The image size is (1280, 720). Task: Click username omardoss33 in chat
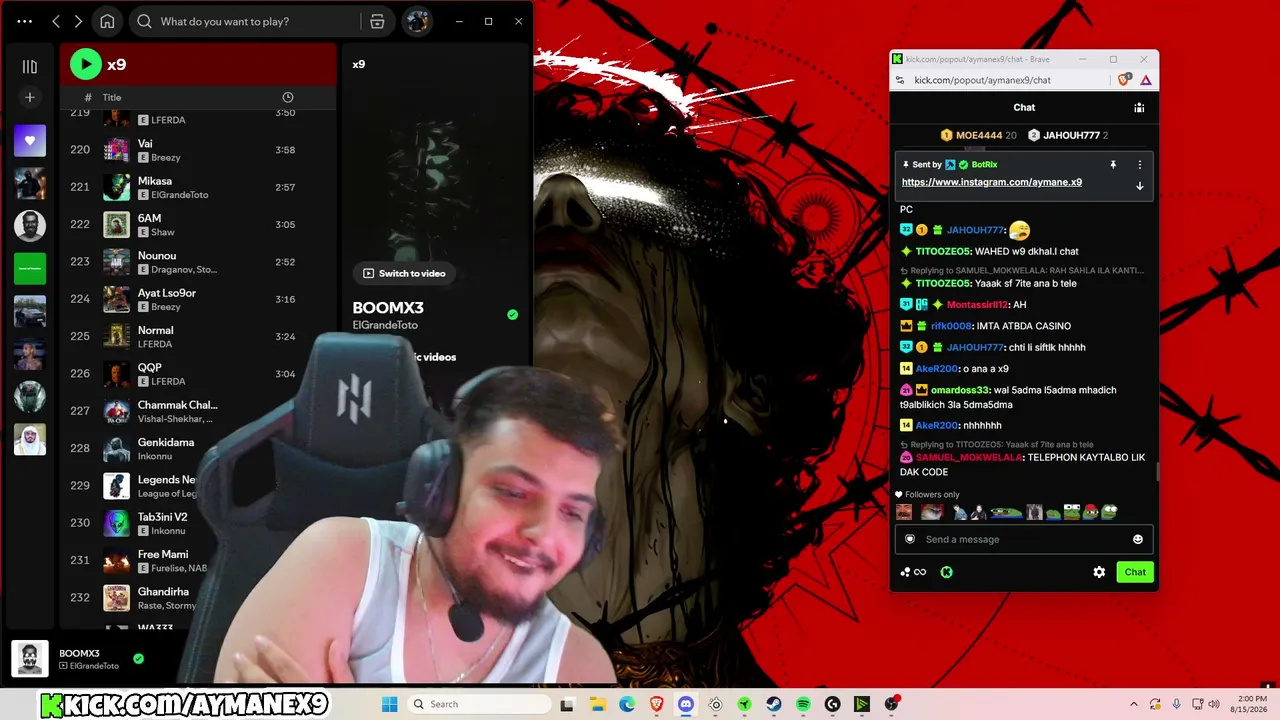[x=960, y=390]
